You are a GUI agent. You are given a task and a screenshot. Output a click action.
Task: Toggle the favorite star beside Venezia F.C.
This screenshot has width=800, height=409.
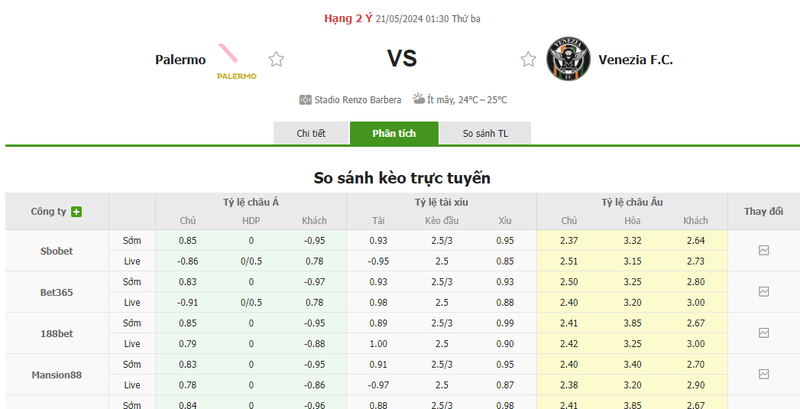point(528,59)
